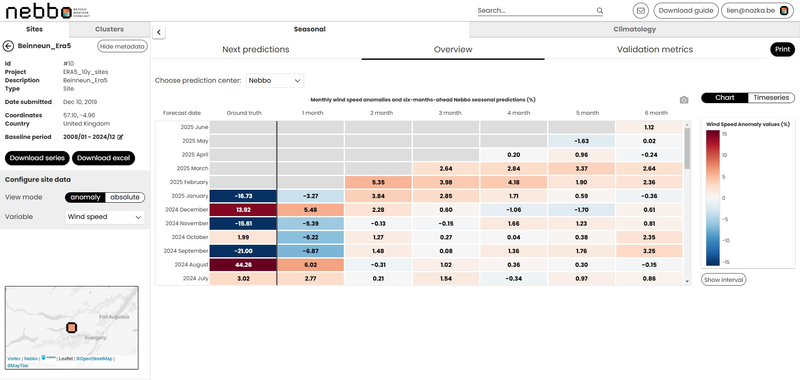Collapse the sidebar with the chevron button
Screen dimensions: 800x380
159,32
